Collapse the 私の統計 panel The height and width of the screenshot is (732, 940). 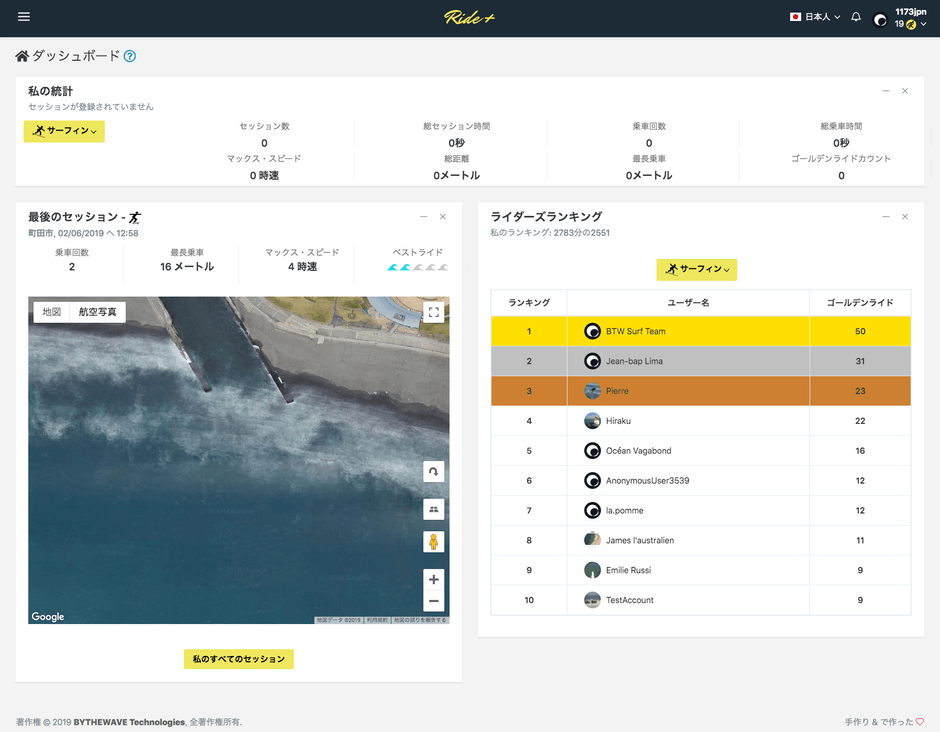pyautogui.click(x=886, y=91)
